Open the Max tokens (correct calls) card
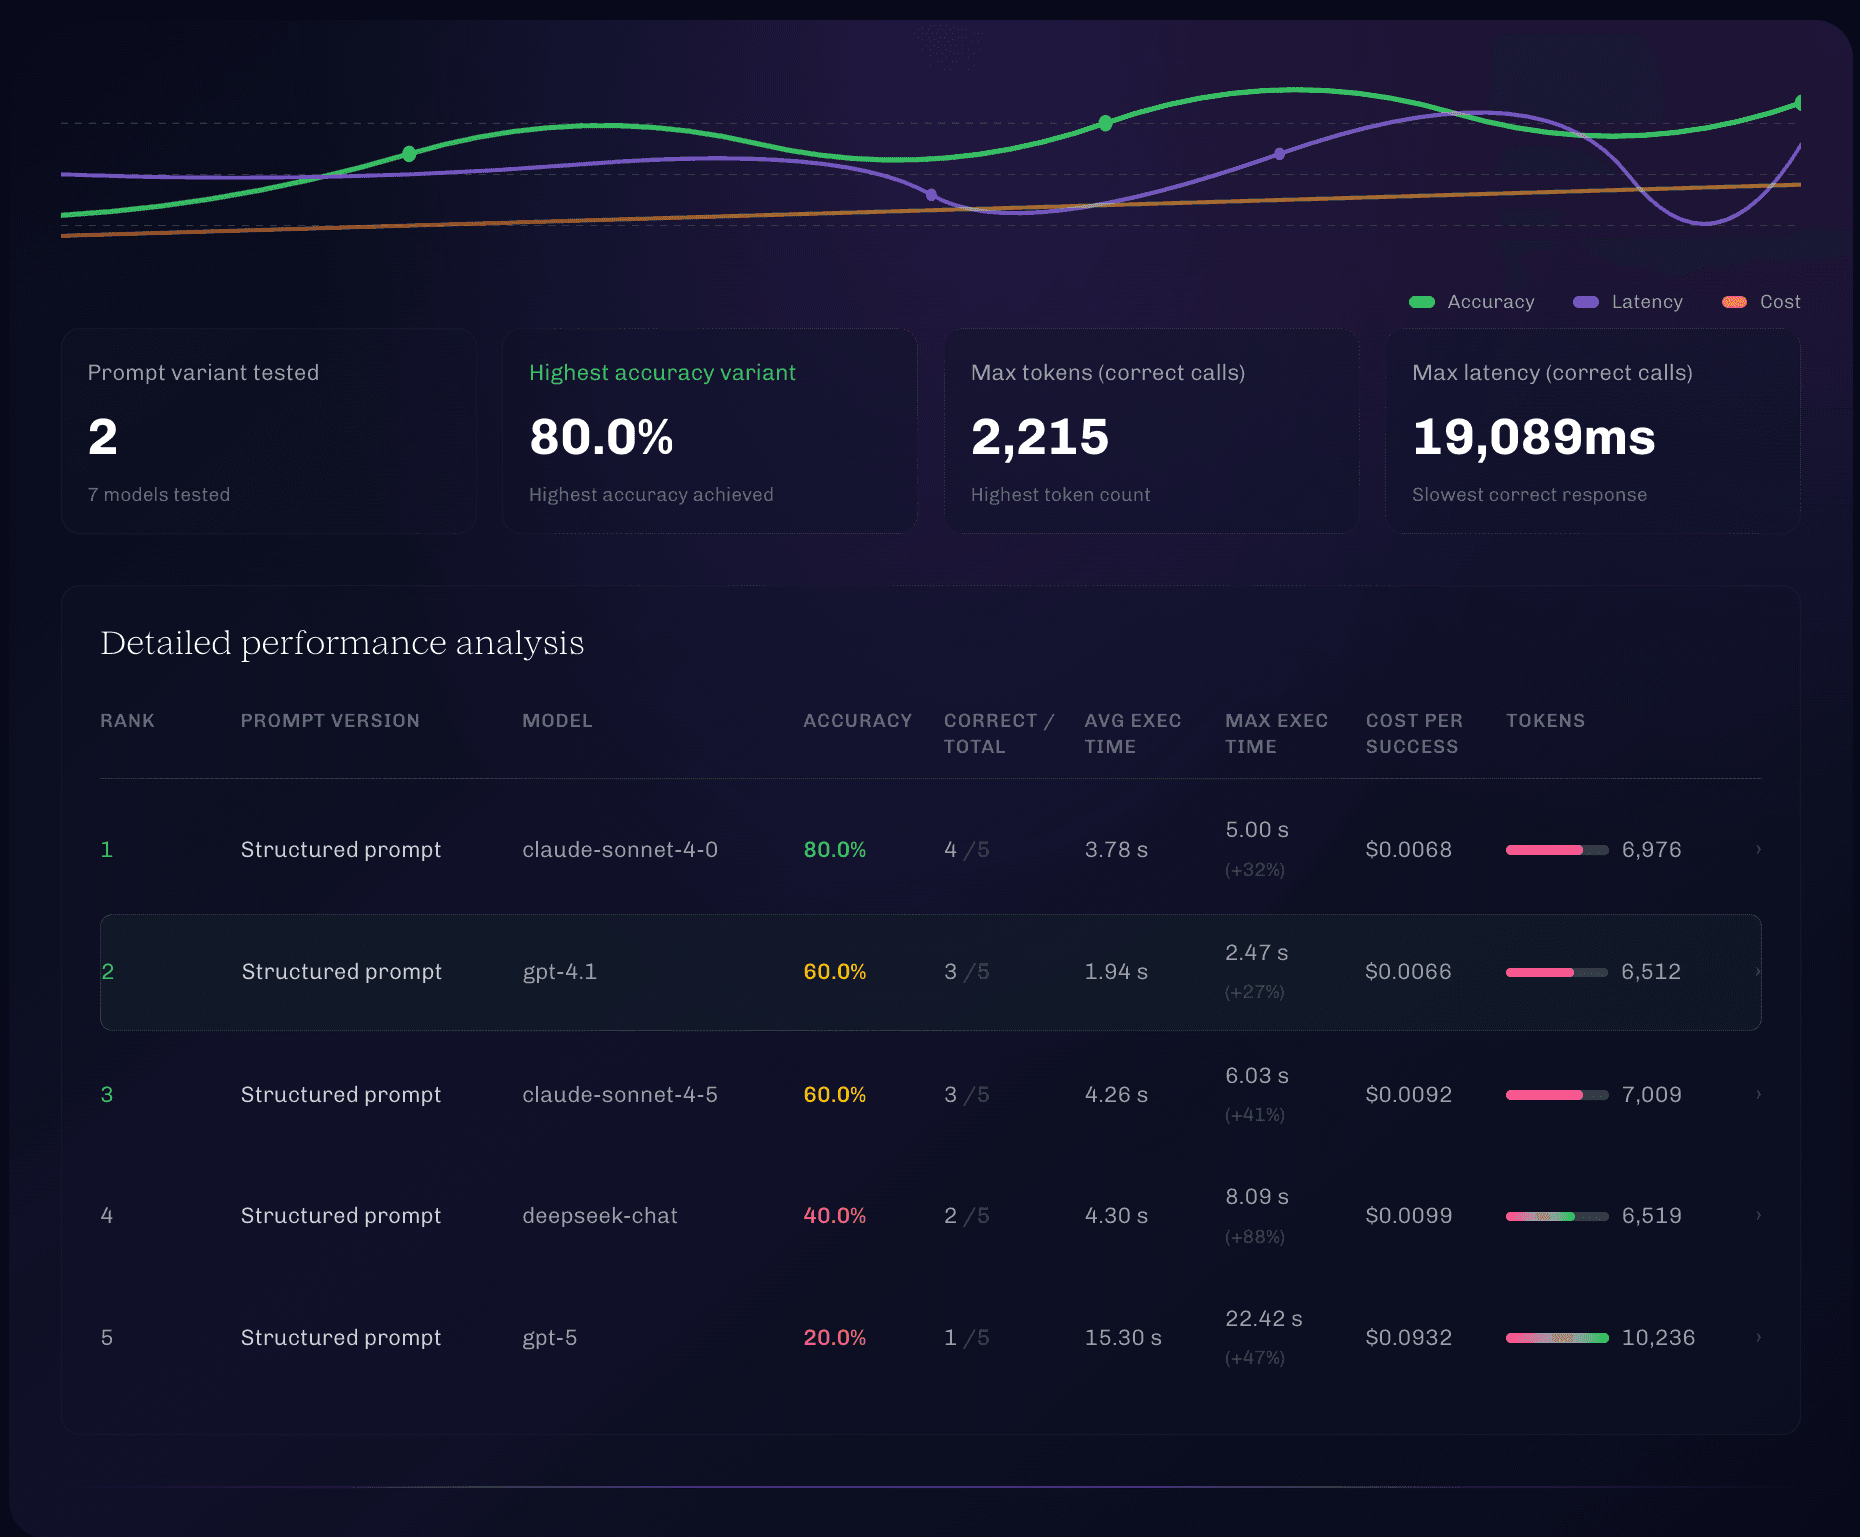The image size is (1860, 1537). (1151, 431)
